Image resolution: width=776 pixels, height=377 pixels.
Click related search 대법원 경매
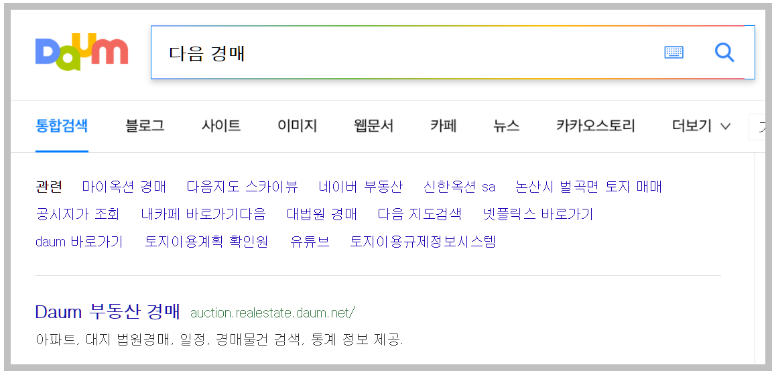pyautogui.click(x=322, y=214)
